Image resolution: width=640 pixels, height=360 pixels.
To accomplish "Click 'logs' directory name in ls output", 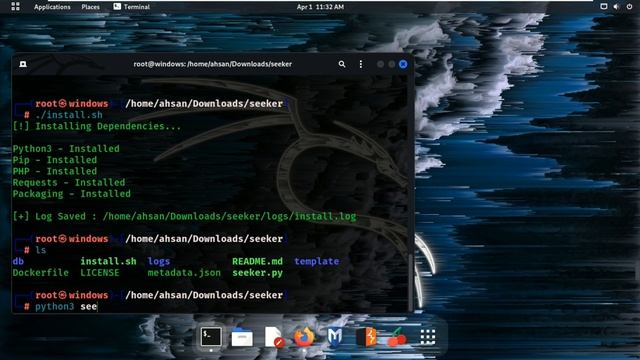I will point(158,262).
